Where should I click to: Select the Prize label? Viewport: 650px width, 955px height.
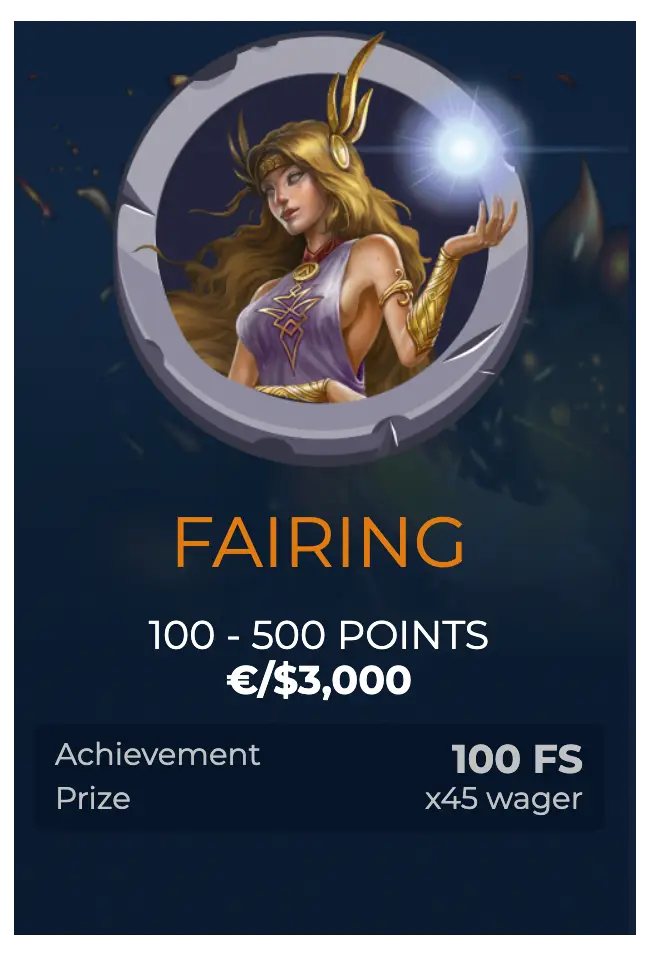coord(93,798)
